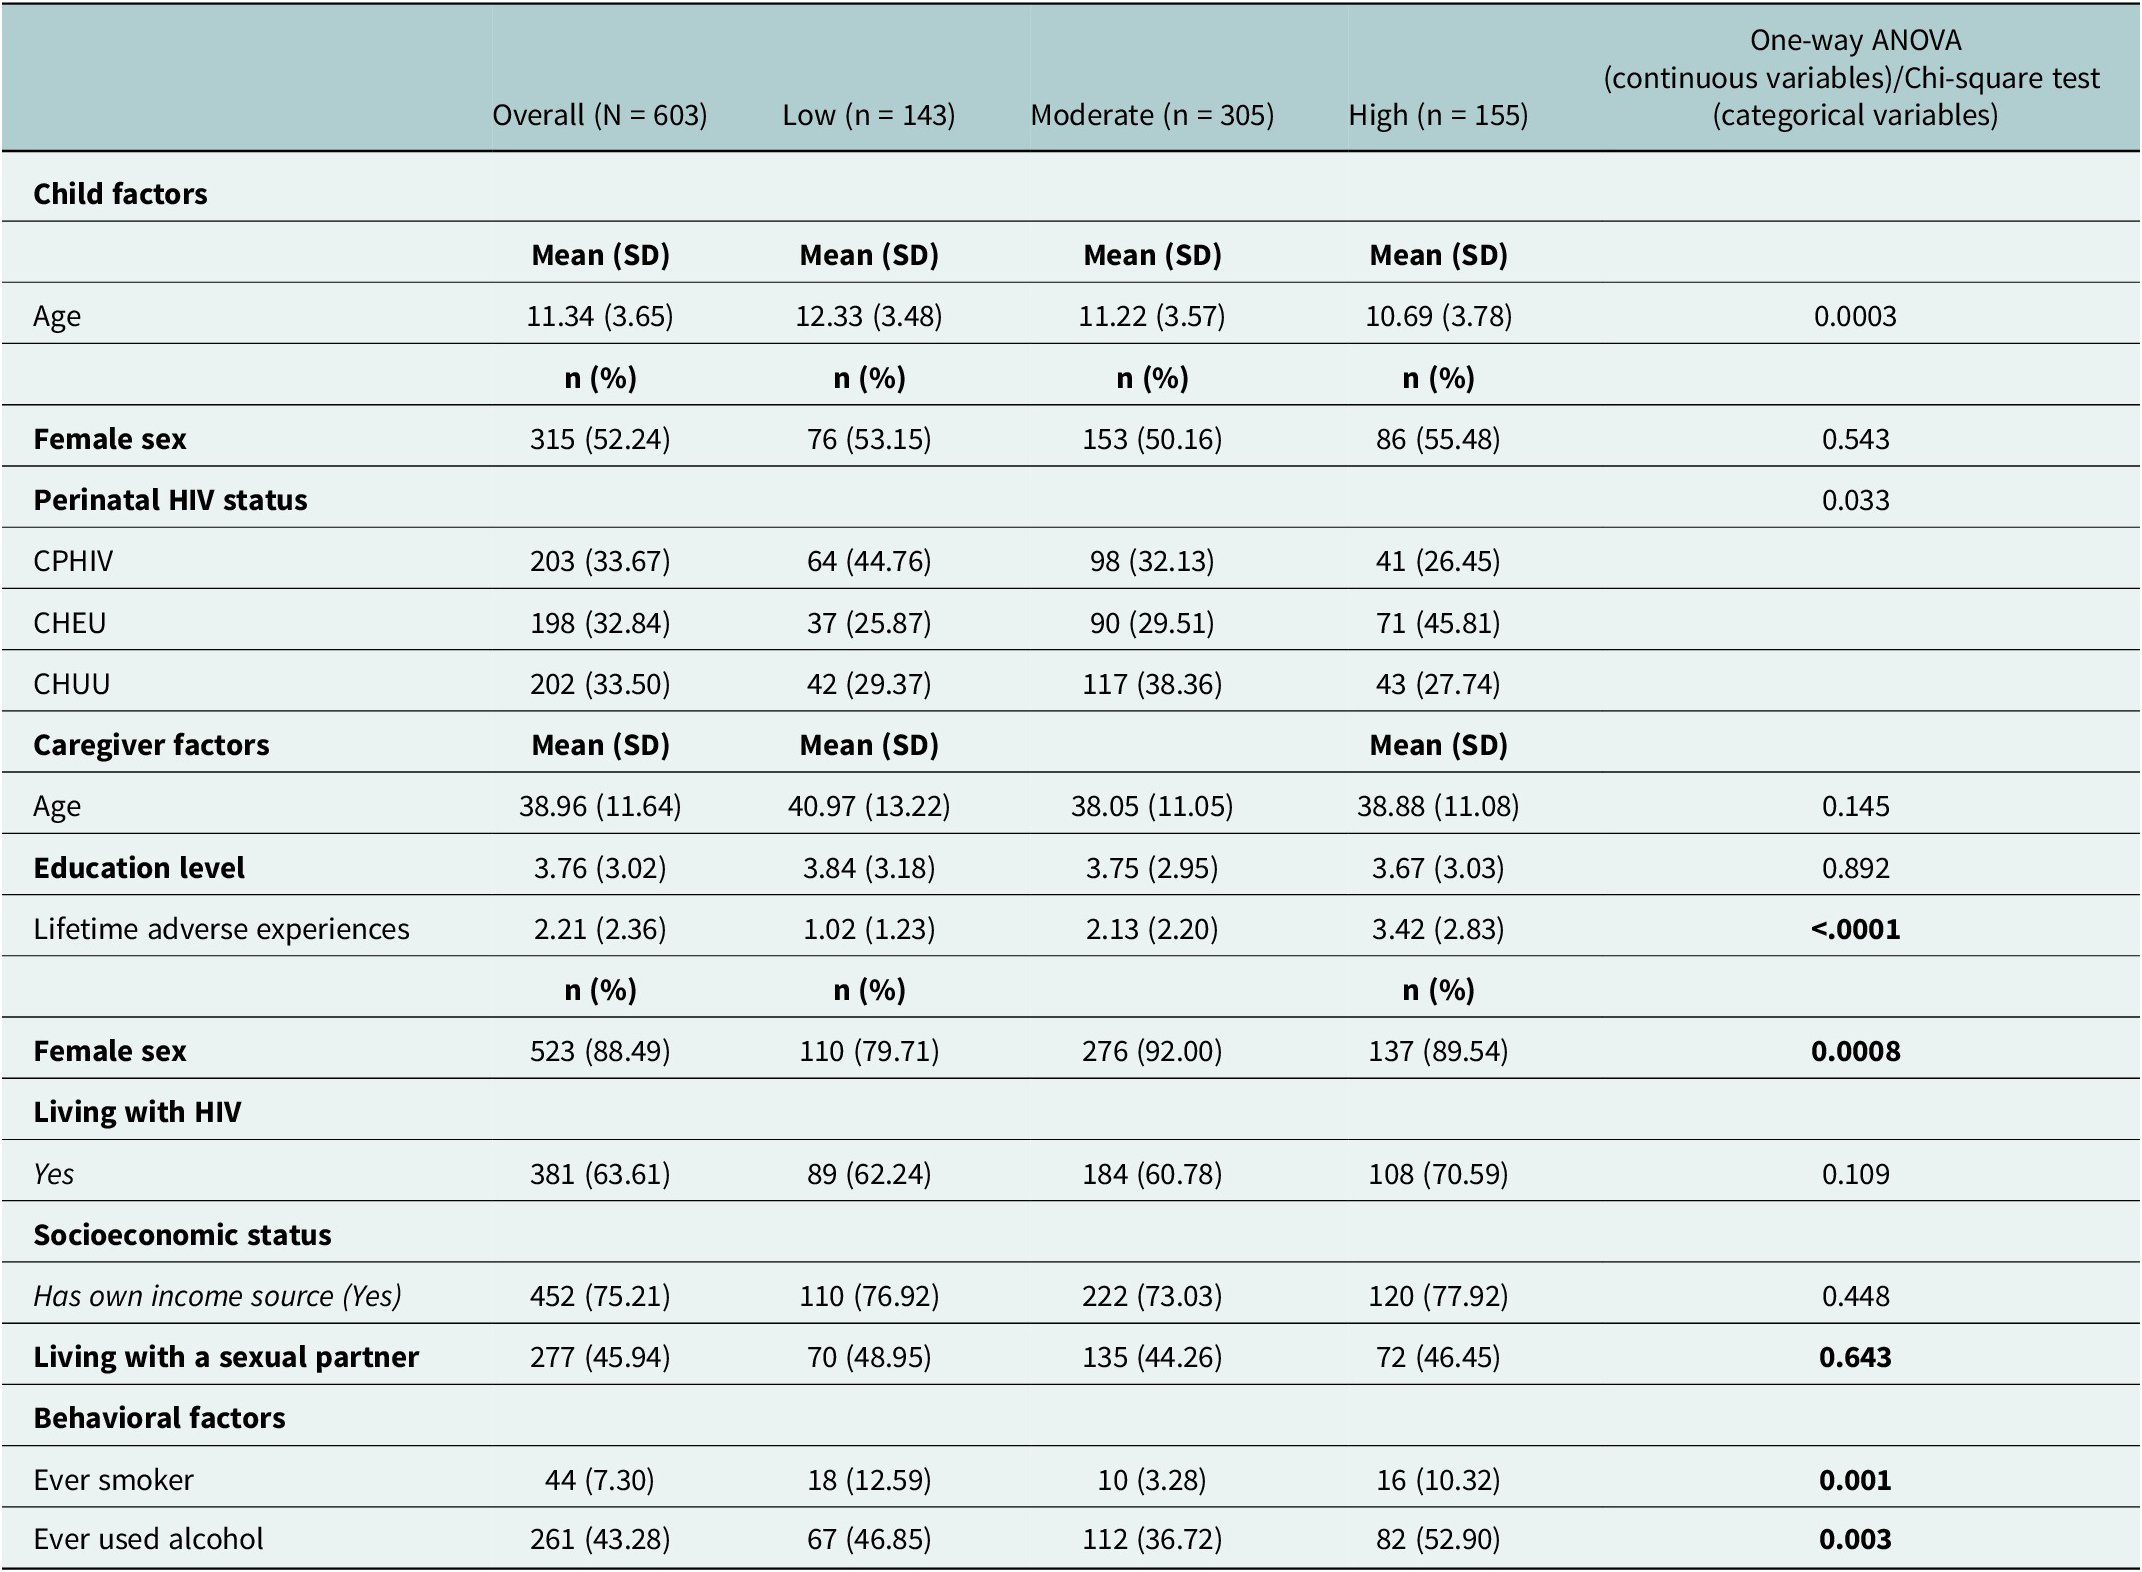Select Has own income source (Yes) label
The height and width of the screenshot is (1572, 2142).
[x=217, y=1295]
